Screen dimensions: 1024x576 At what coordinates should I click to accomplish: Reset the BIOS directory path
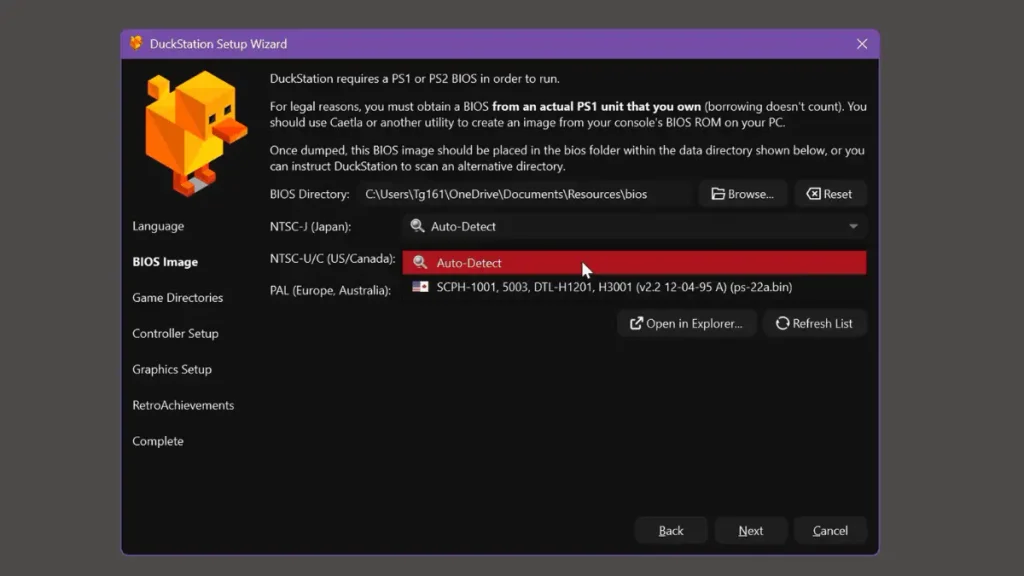coord(830,194)
